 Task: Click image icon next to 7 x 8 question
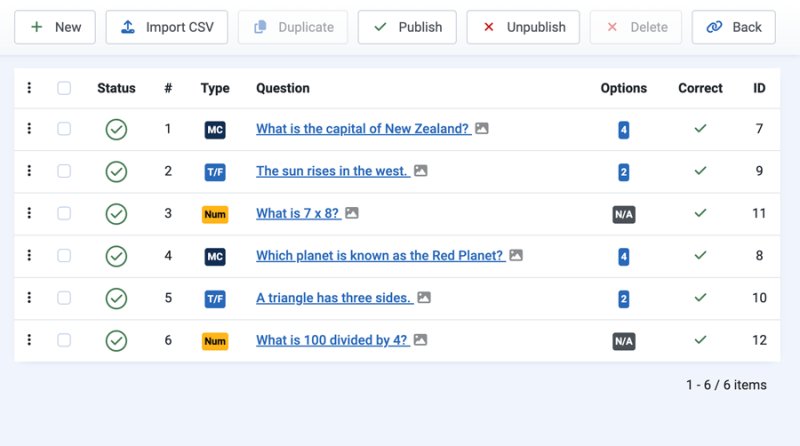point(352,213)
